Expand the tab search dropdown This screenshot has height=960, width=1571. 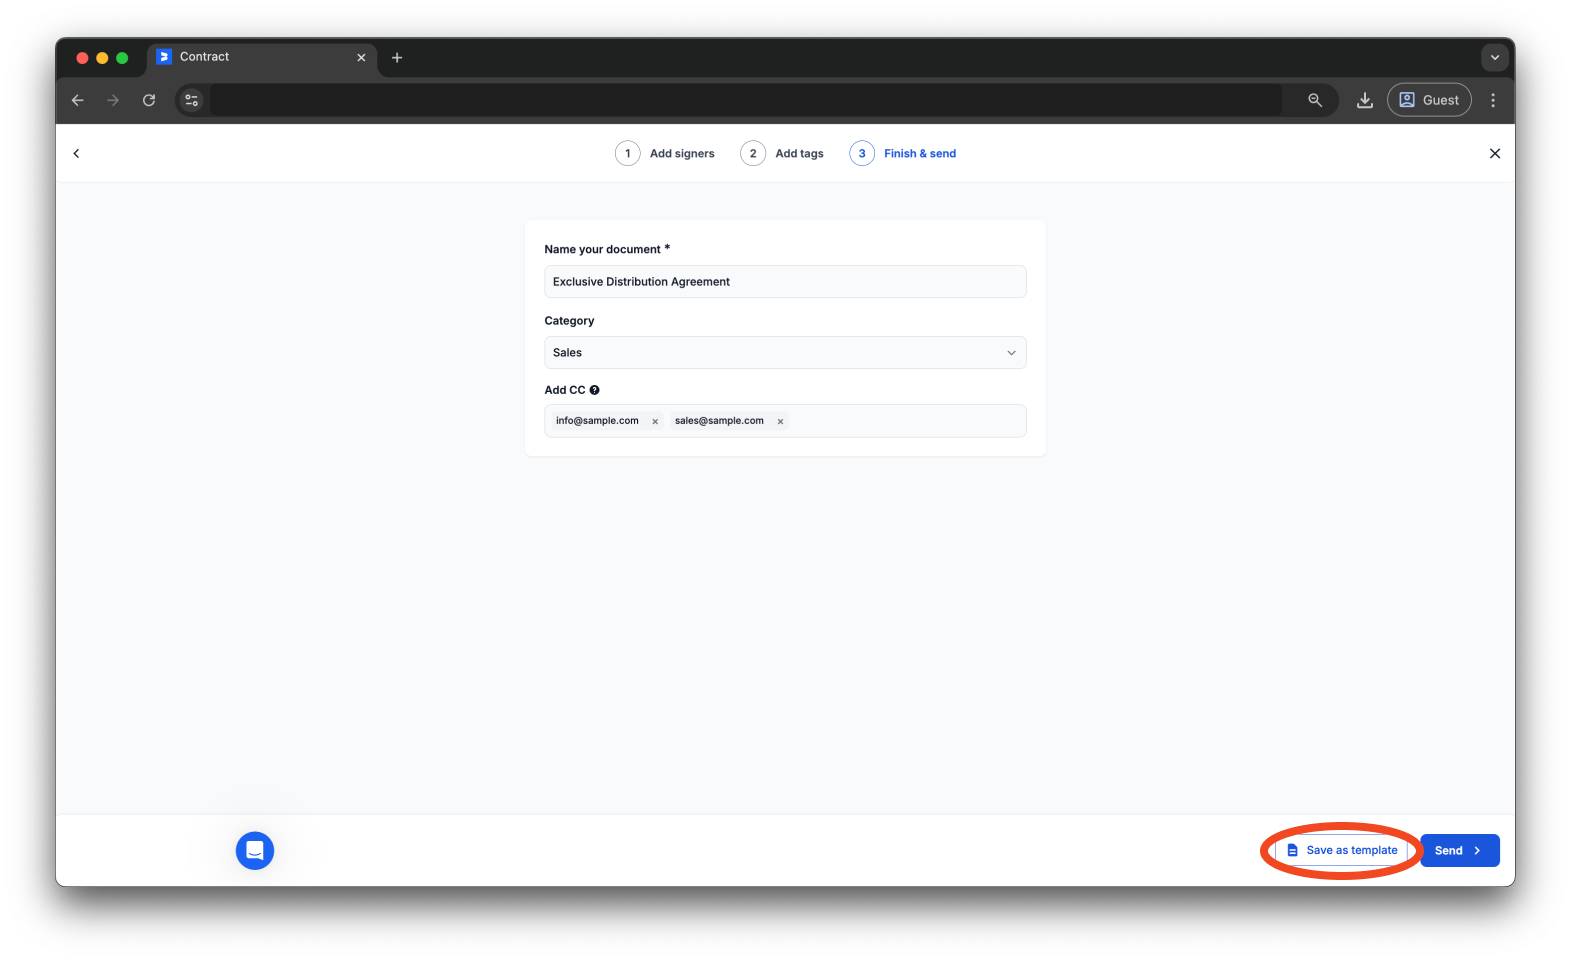(1495, 57)
